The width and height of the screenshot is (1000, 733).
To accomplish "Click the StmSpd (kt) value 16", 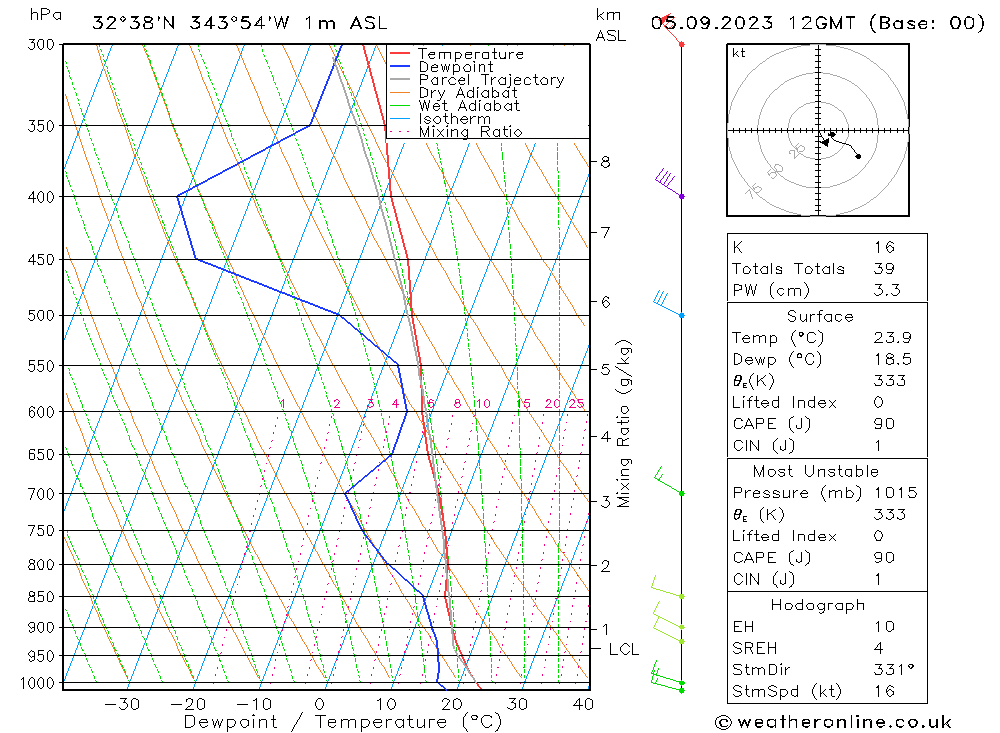I will pos(884,692).
